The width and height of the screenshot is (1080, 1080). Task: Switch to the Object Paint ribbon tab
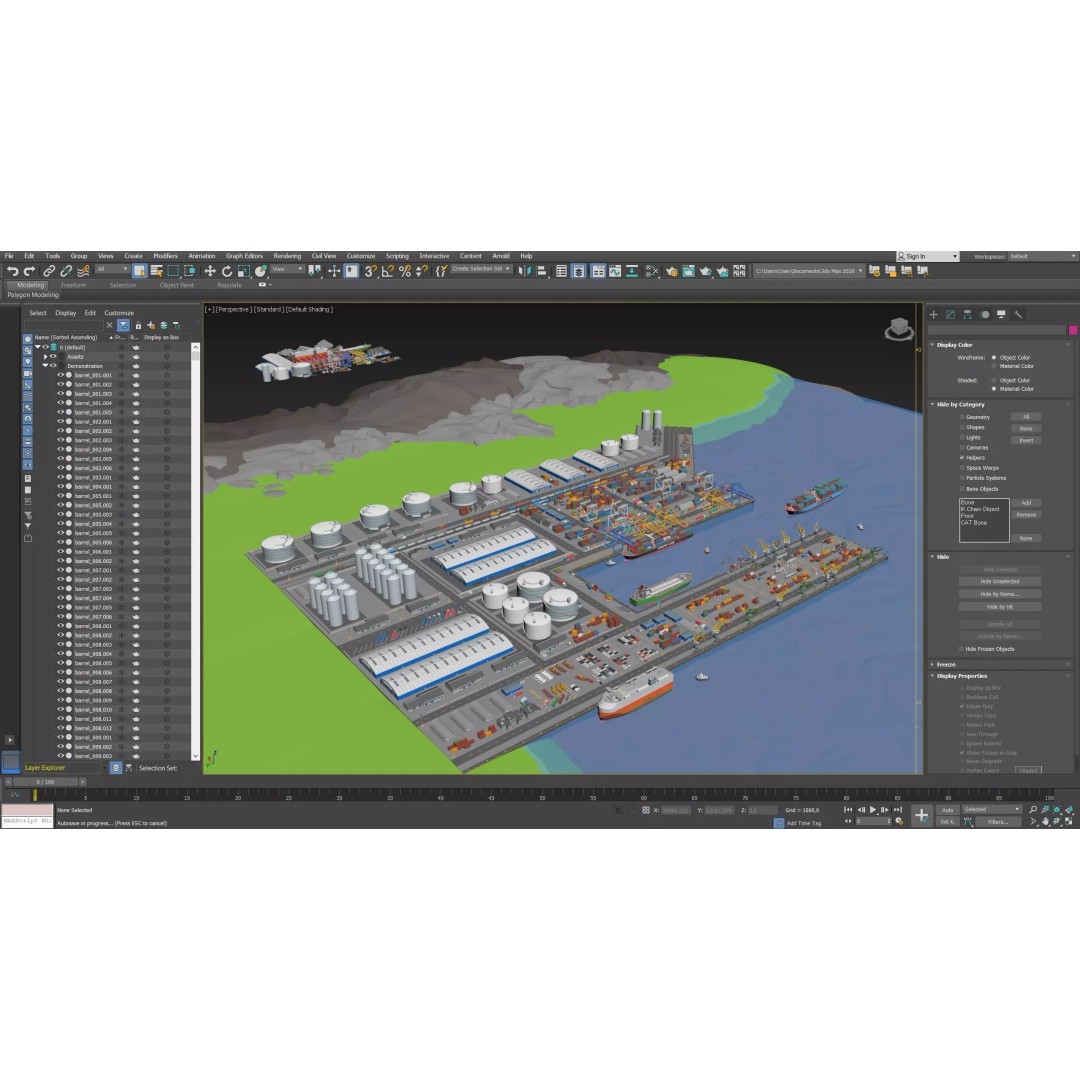[x=177, y=285]
